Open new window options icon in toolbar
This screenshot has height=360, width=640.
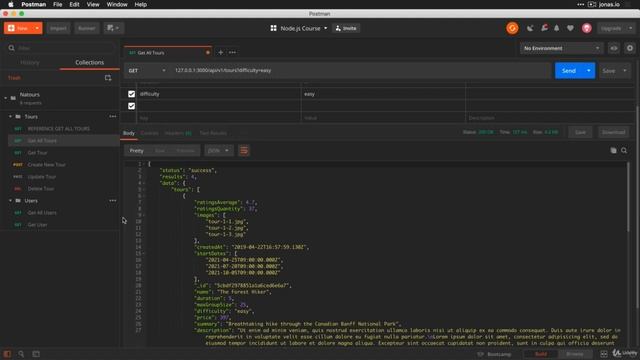tap(113, 28)
